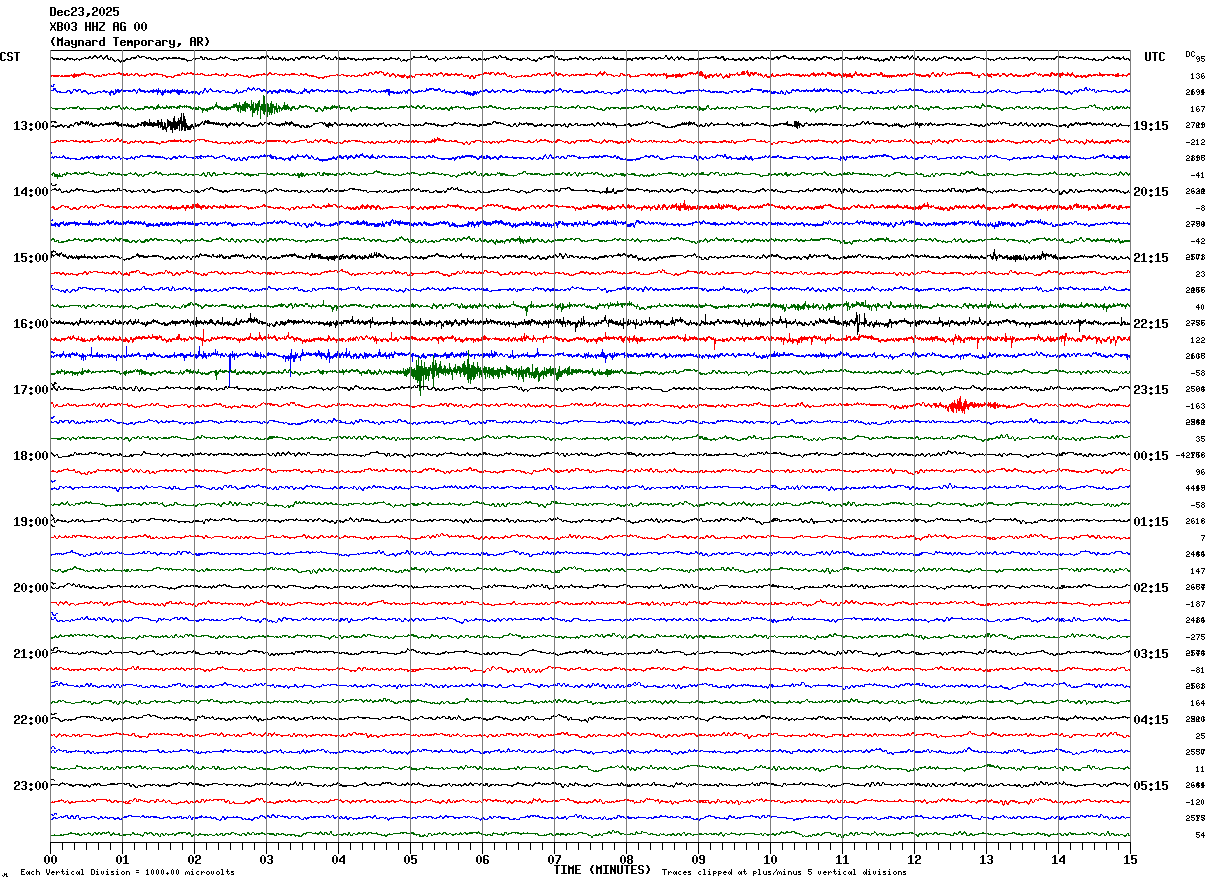Click the 15 minute axis tick label
Viewport: 1210px width, 886px height.
click(x=1129, y=859)
